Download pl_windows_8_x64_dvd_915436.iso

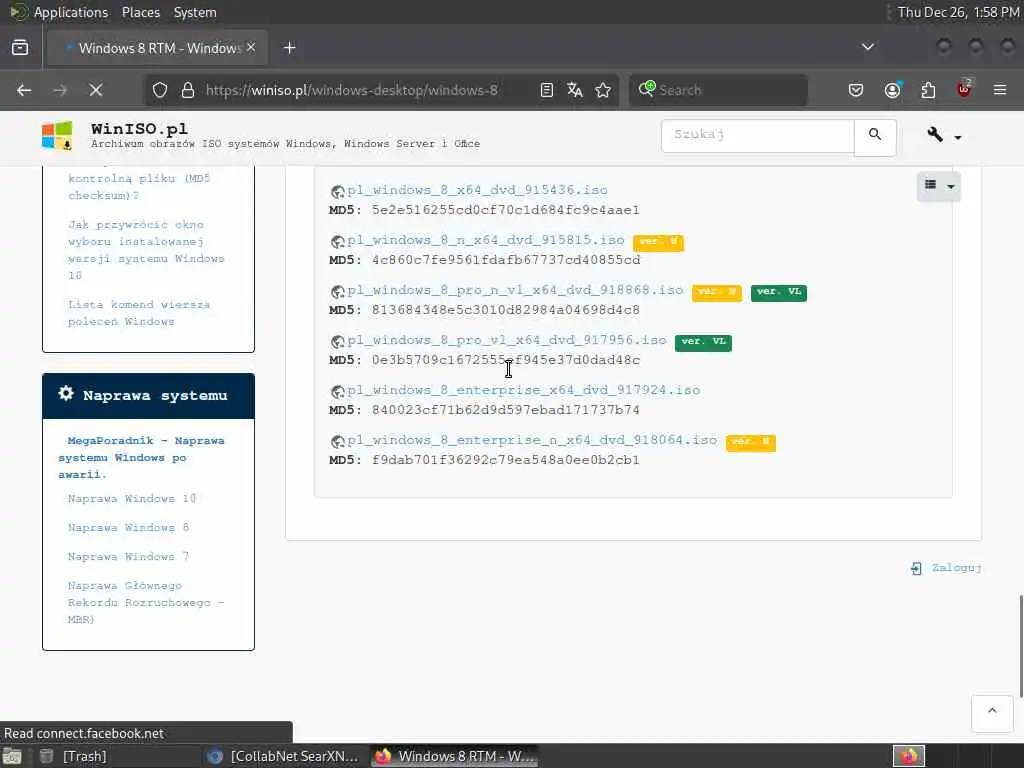[477, 190]
